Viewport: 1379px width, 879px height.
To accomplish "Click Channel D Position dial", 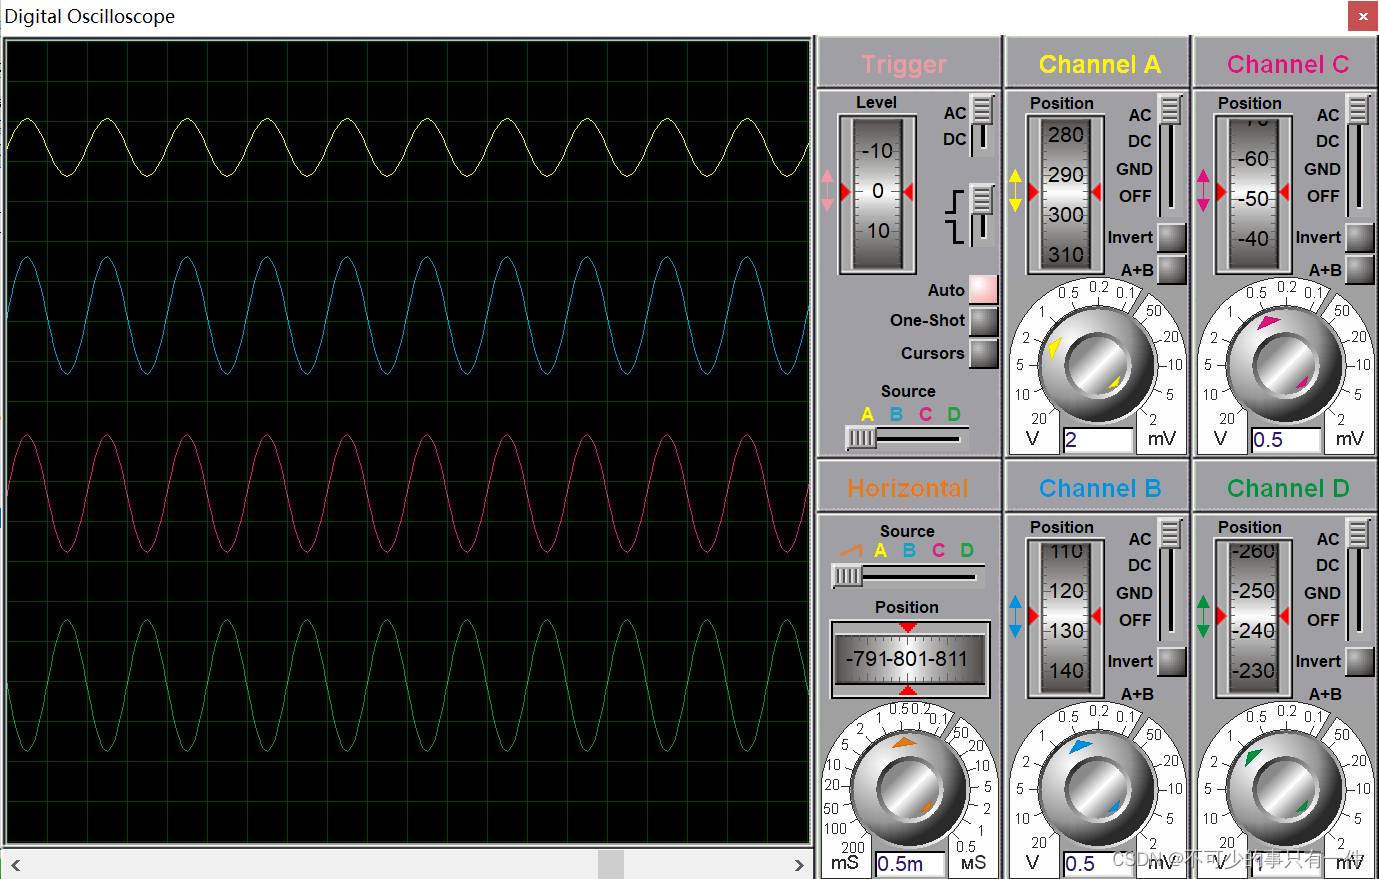I will pos(1253,617).
